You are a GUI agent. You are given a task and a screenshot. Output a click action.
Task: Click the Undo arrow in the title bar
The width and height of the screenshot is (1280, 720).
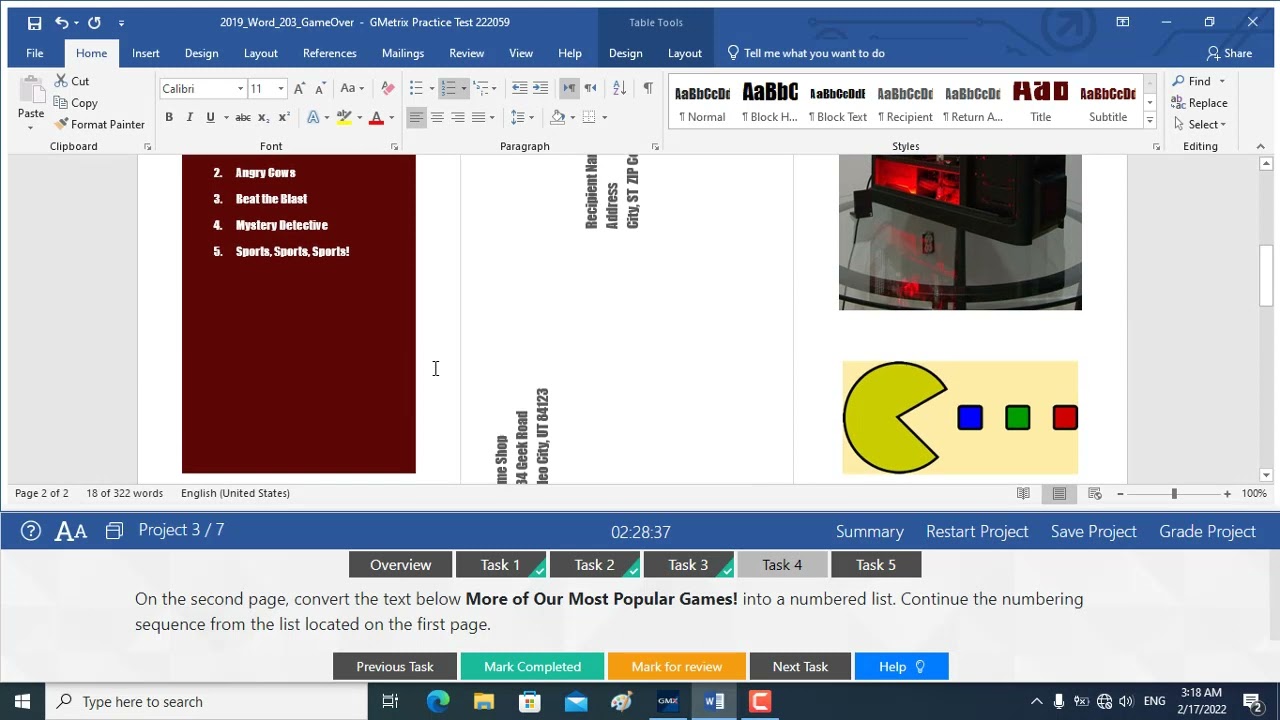[62, 22]
